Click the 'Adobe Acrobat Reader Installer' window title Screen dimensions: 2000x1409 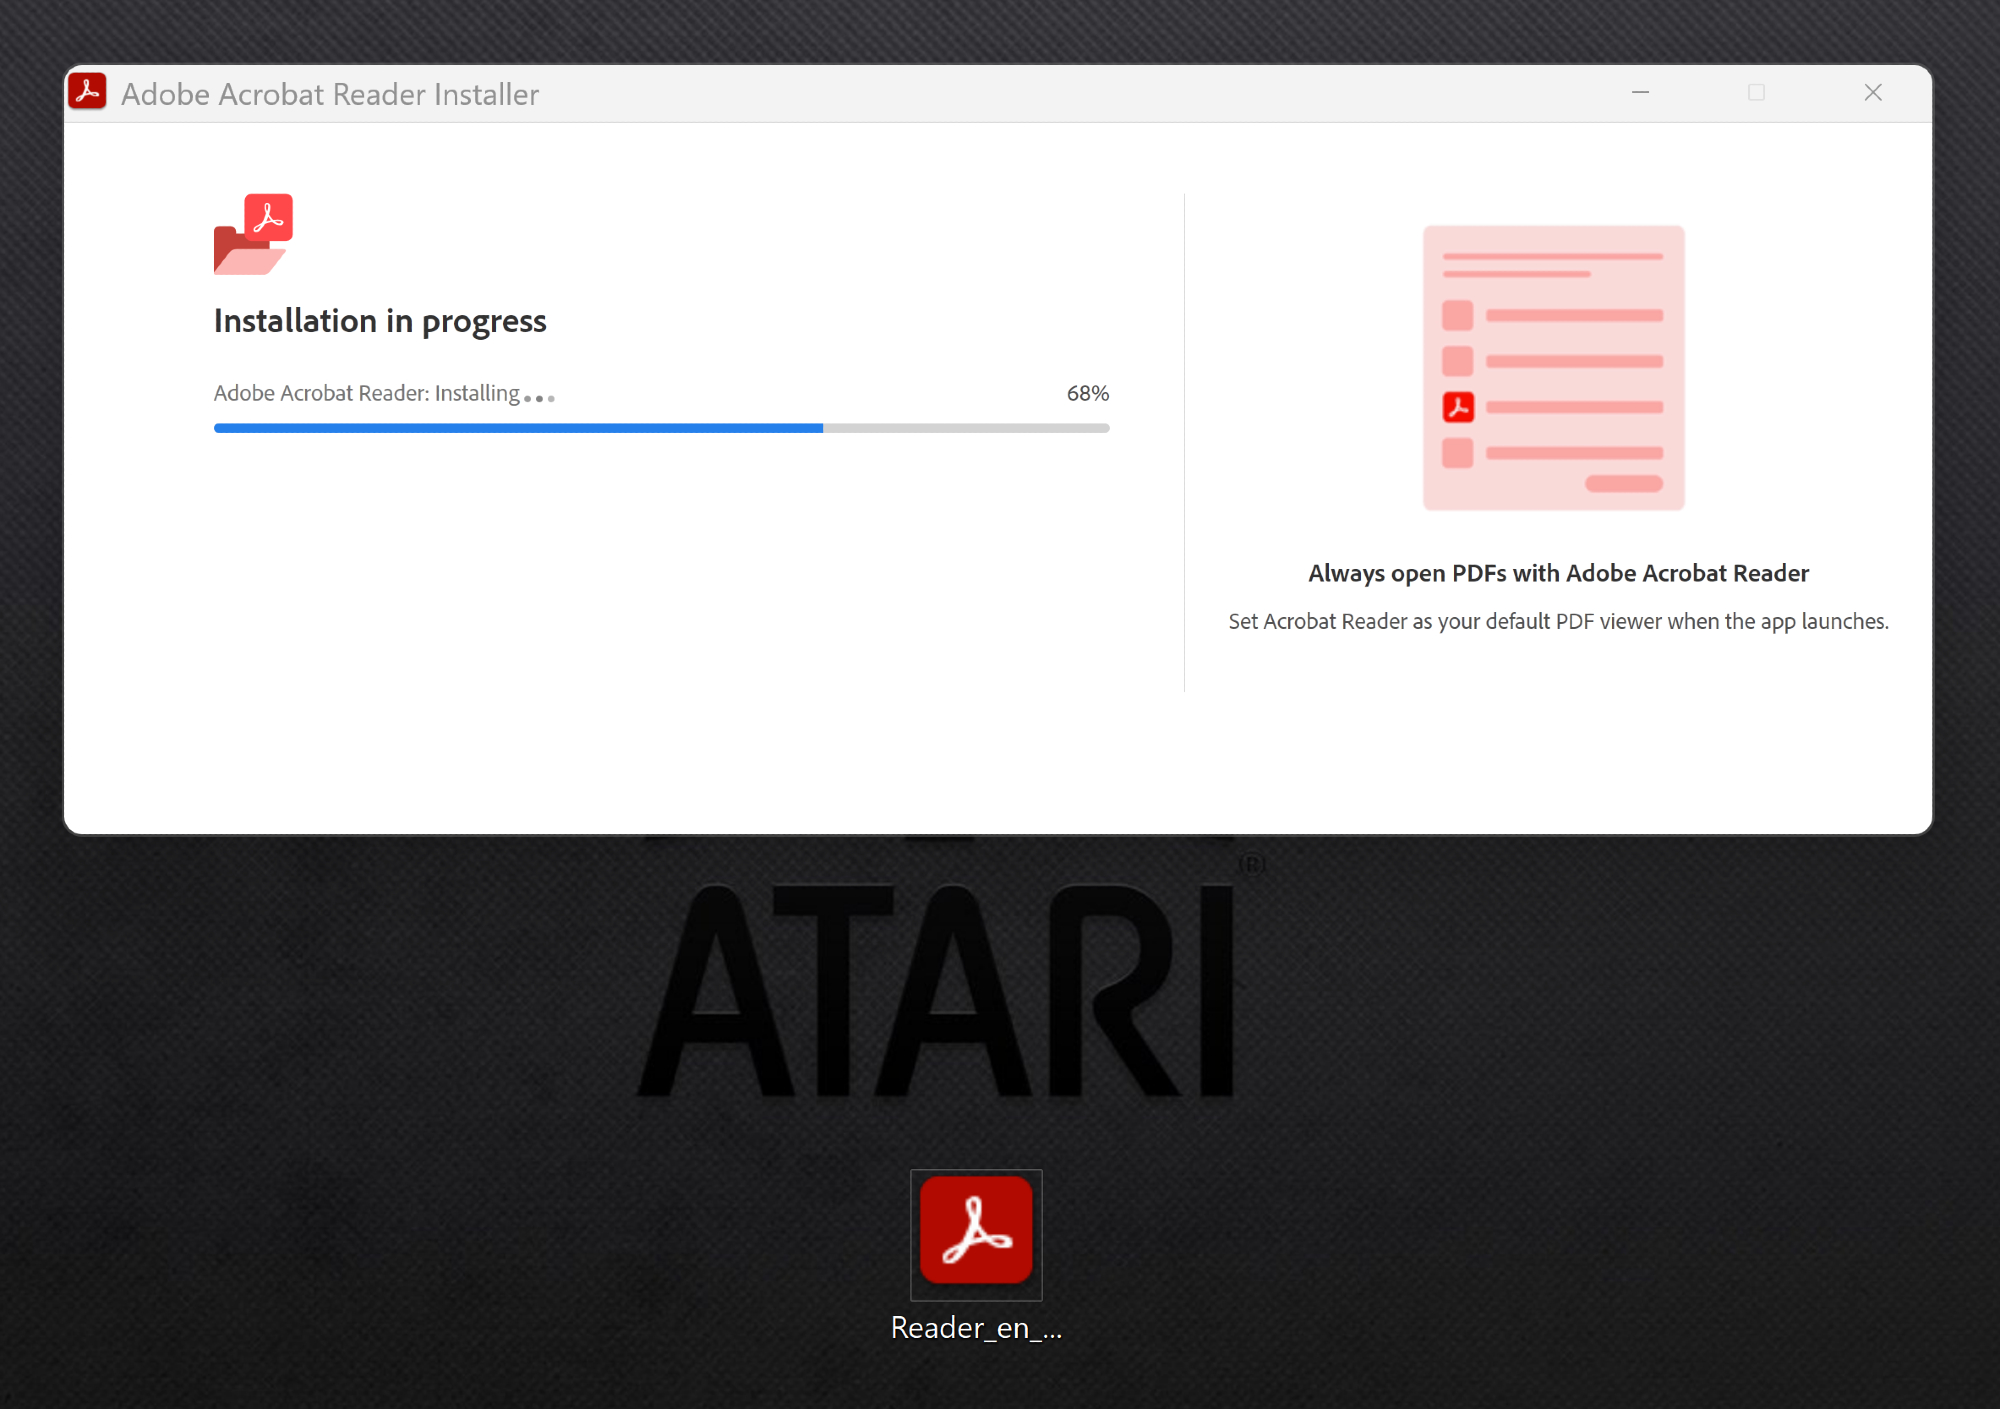(330, 94)
